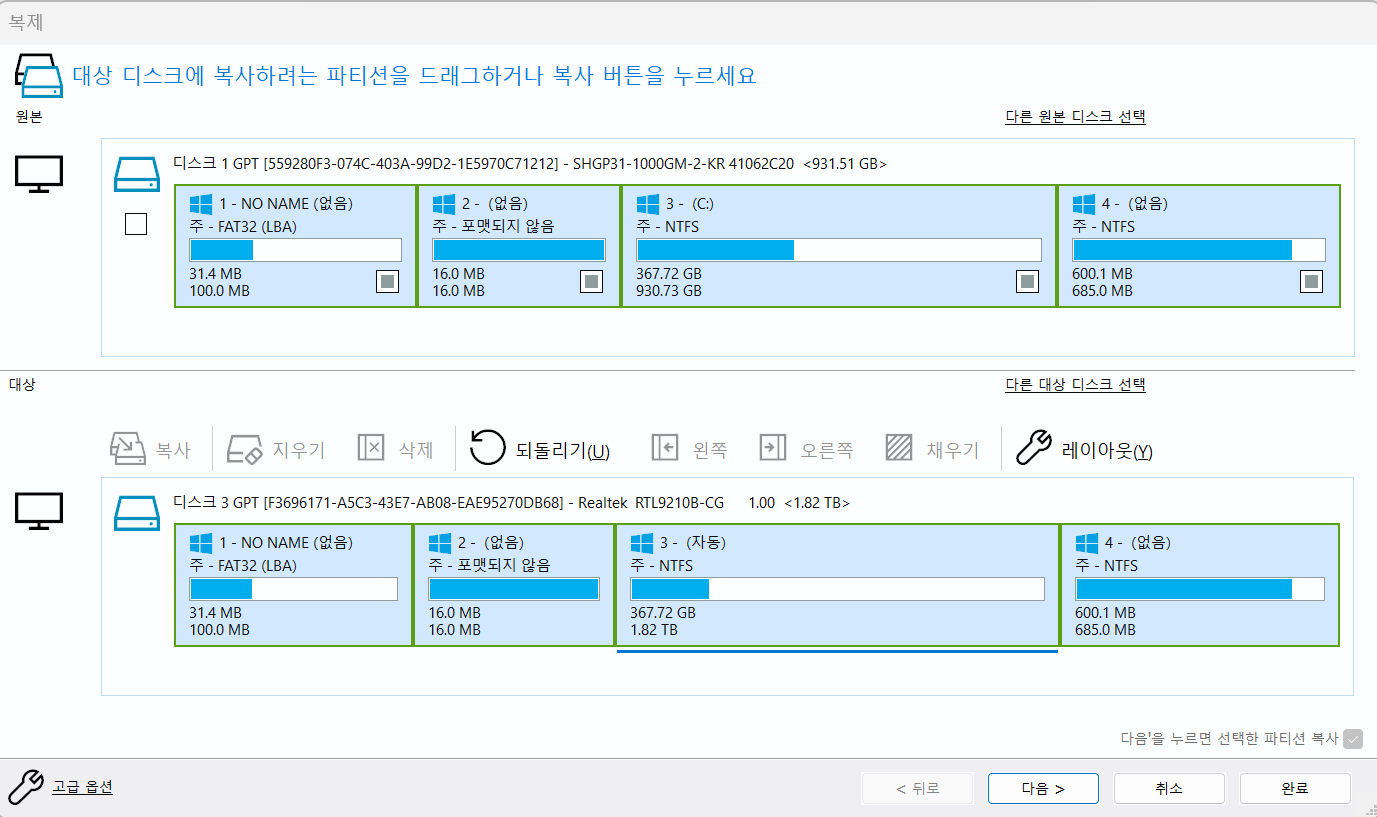Click the Back (< 뒤로) button

coord(917,788)
